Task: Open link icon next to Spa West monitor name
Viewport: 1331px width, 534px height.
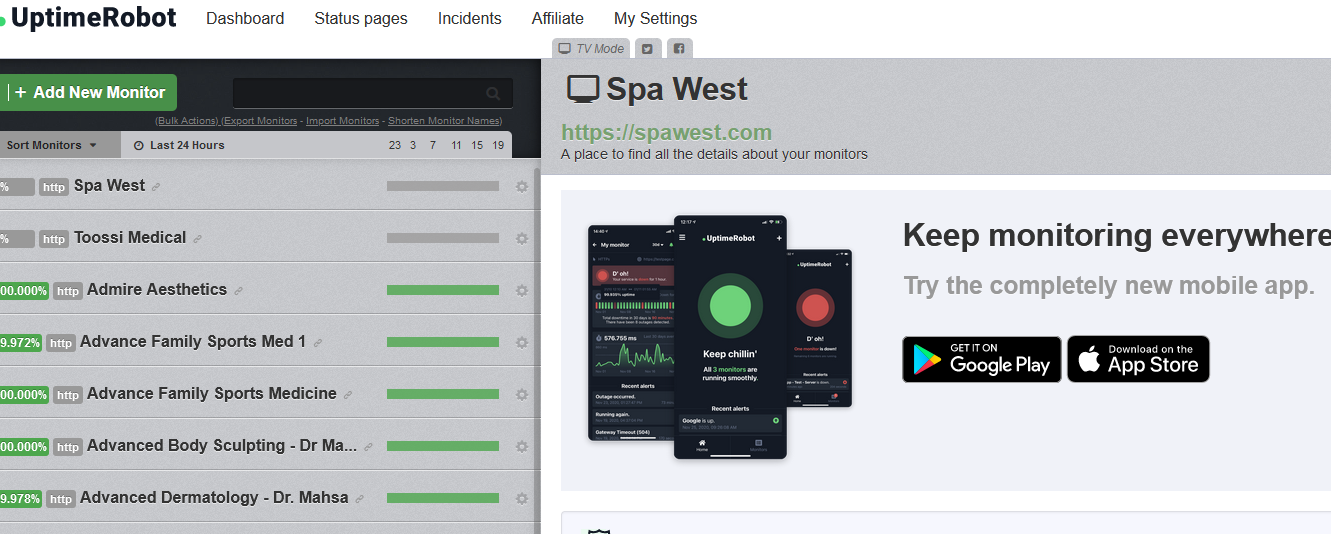Action: coord(156,187)
